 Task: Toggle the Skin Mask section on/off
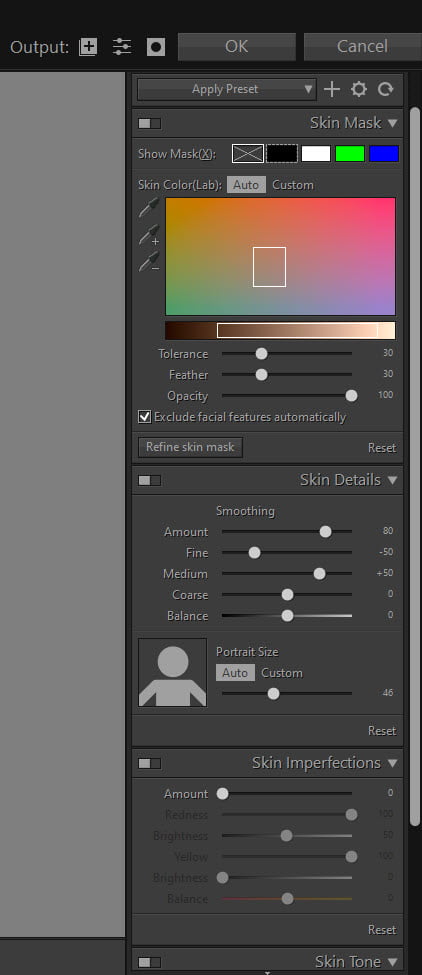pyautogui.click(x=149, y=123)
